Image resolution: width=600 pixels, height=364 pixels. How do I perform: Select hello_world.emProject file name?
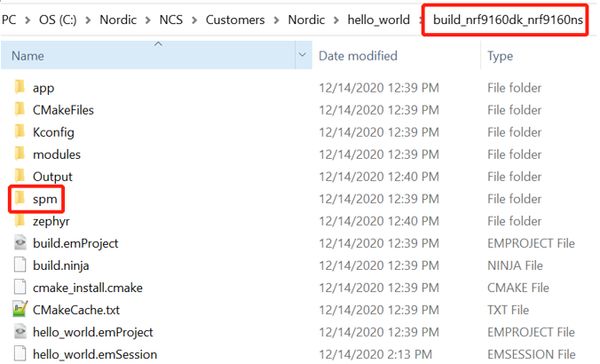93,332
